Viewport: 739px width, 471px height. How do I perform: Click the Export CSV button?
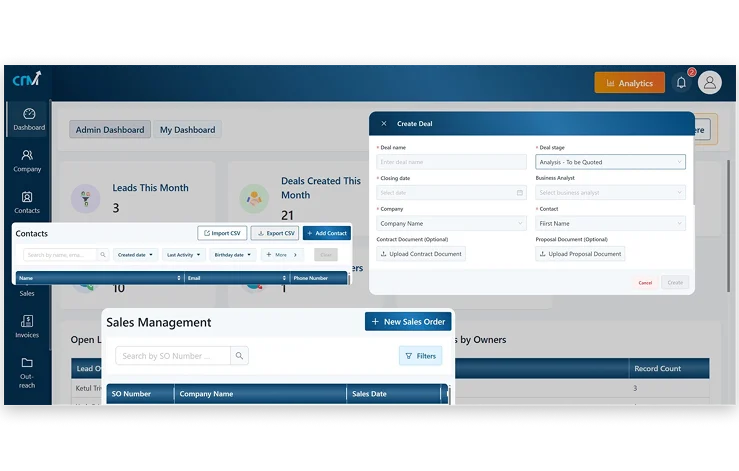[275, 233]
